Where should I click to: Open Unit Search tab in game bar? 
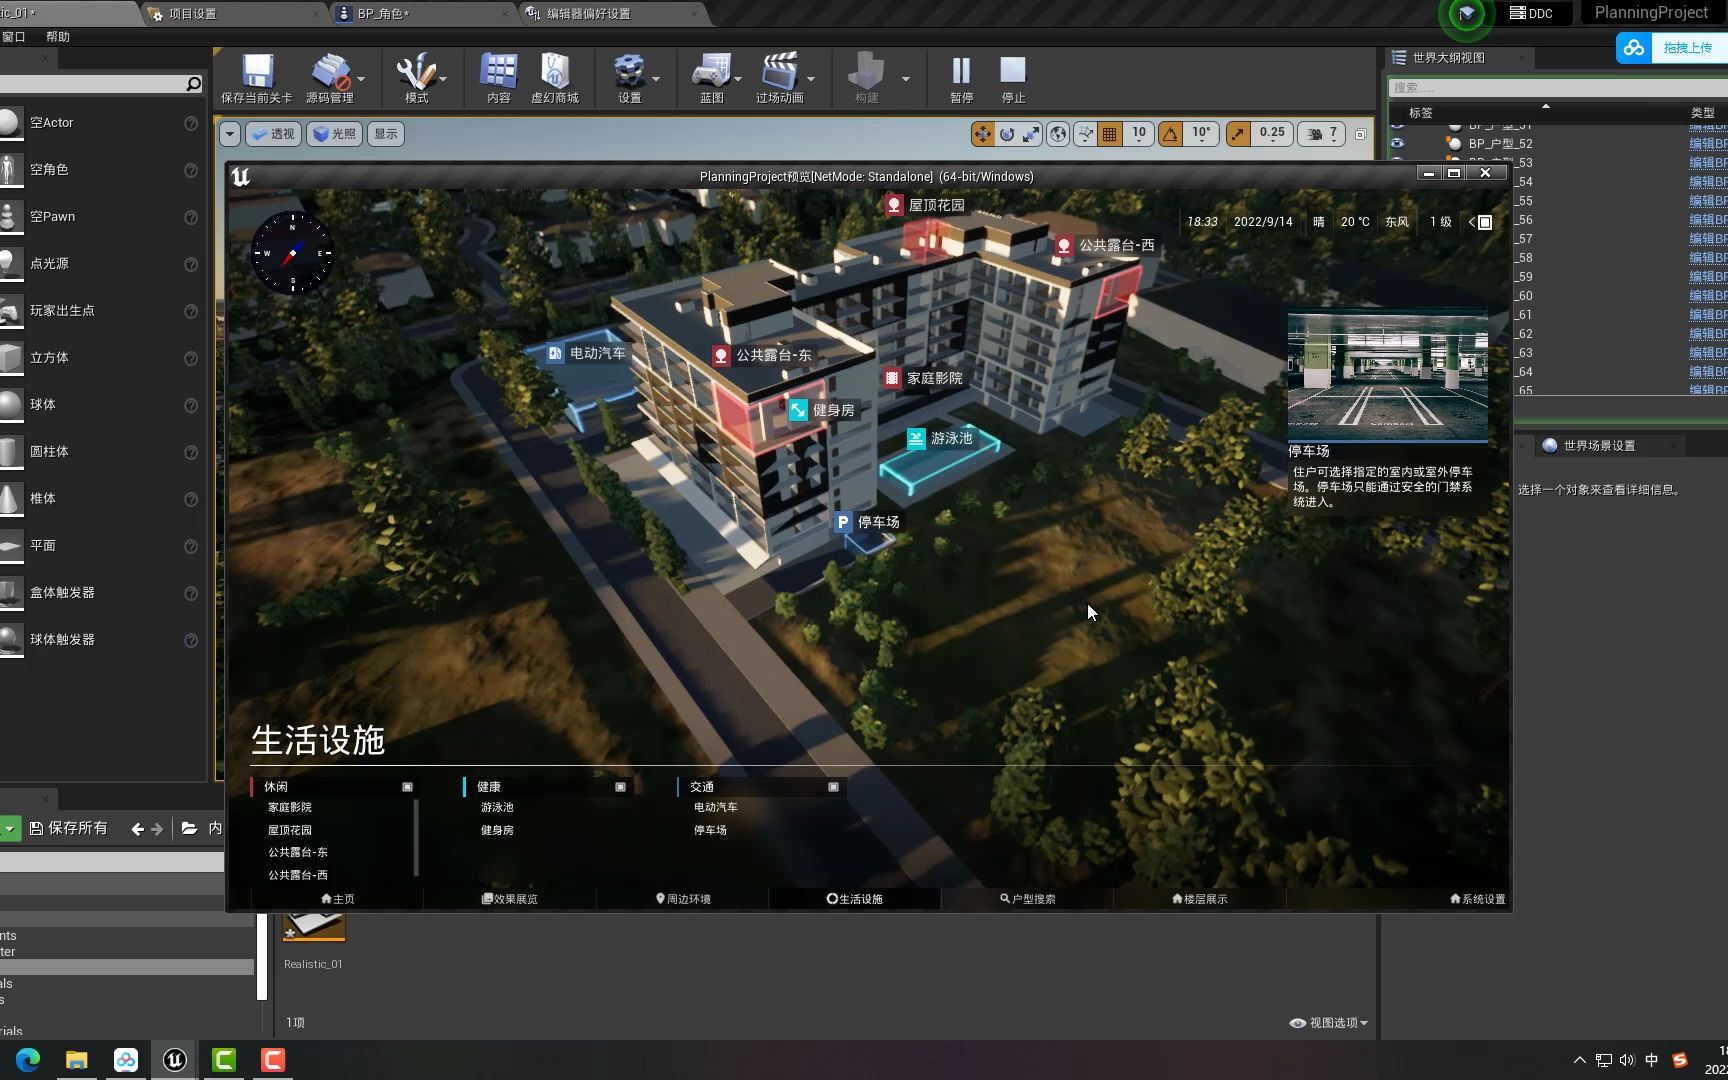(x=1027, y=899)
